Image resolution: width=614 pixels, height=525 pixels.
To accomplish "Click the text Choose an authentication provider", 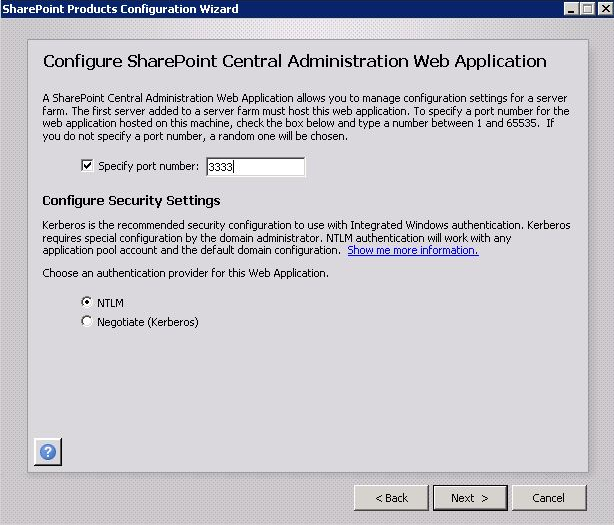I will (x=185, y=273).
